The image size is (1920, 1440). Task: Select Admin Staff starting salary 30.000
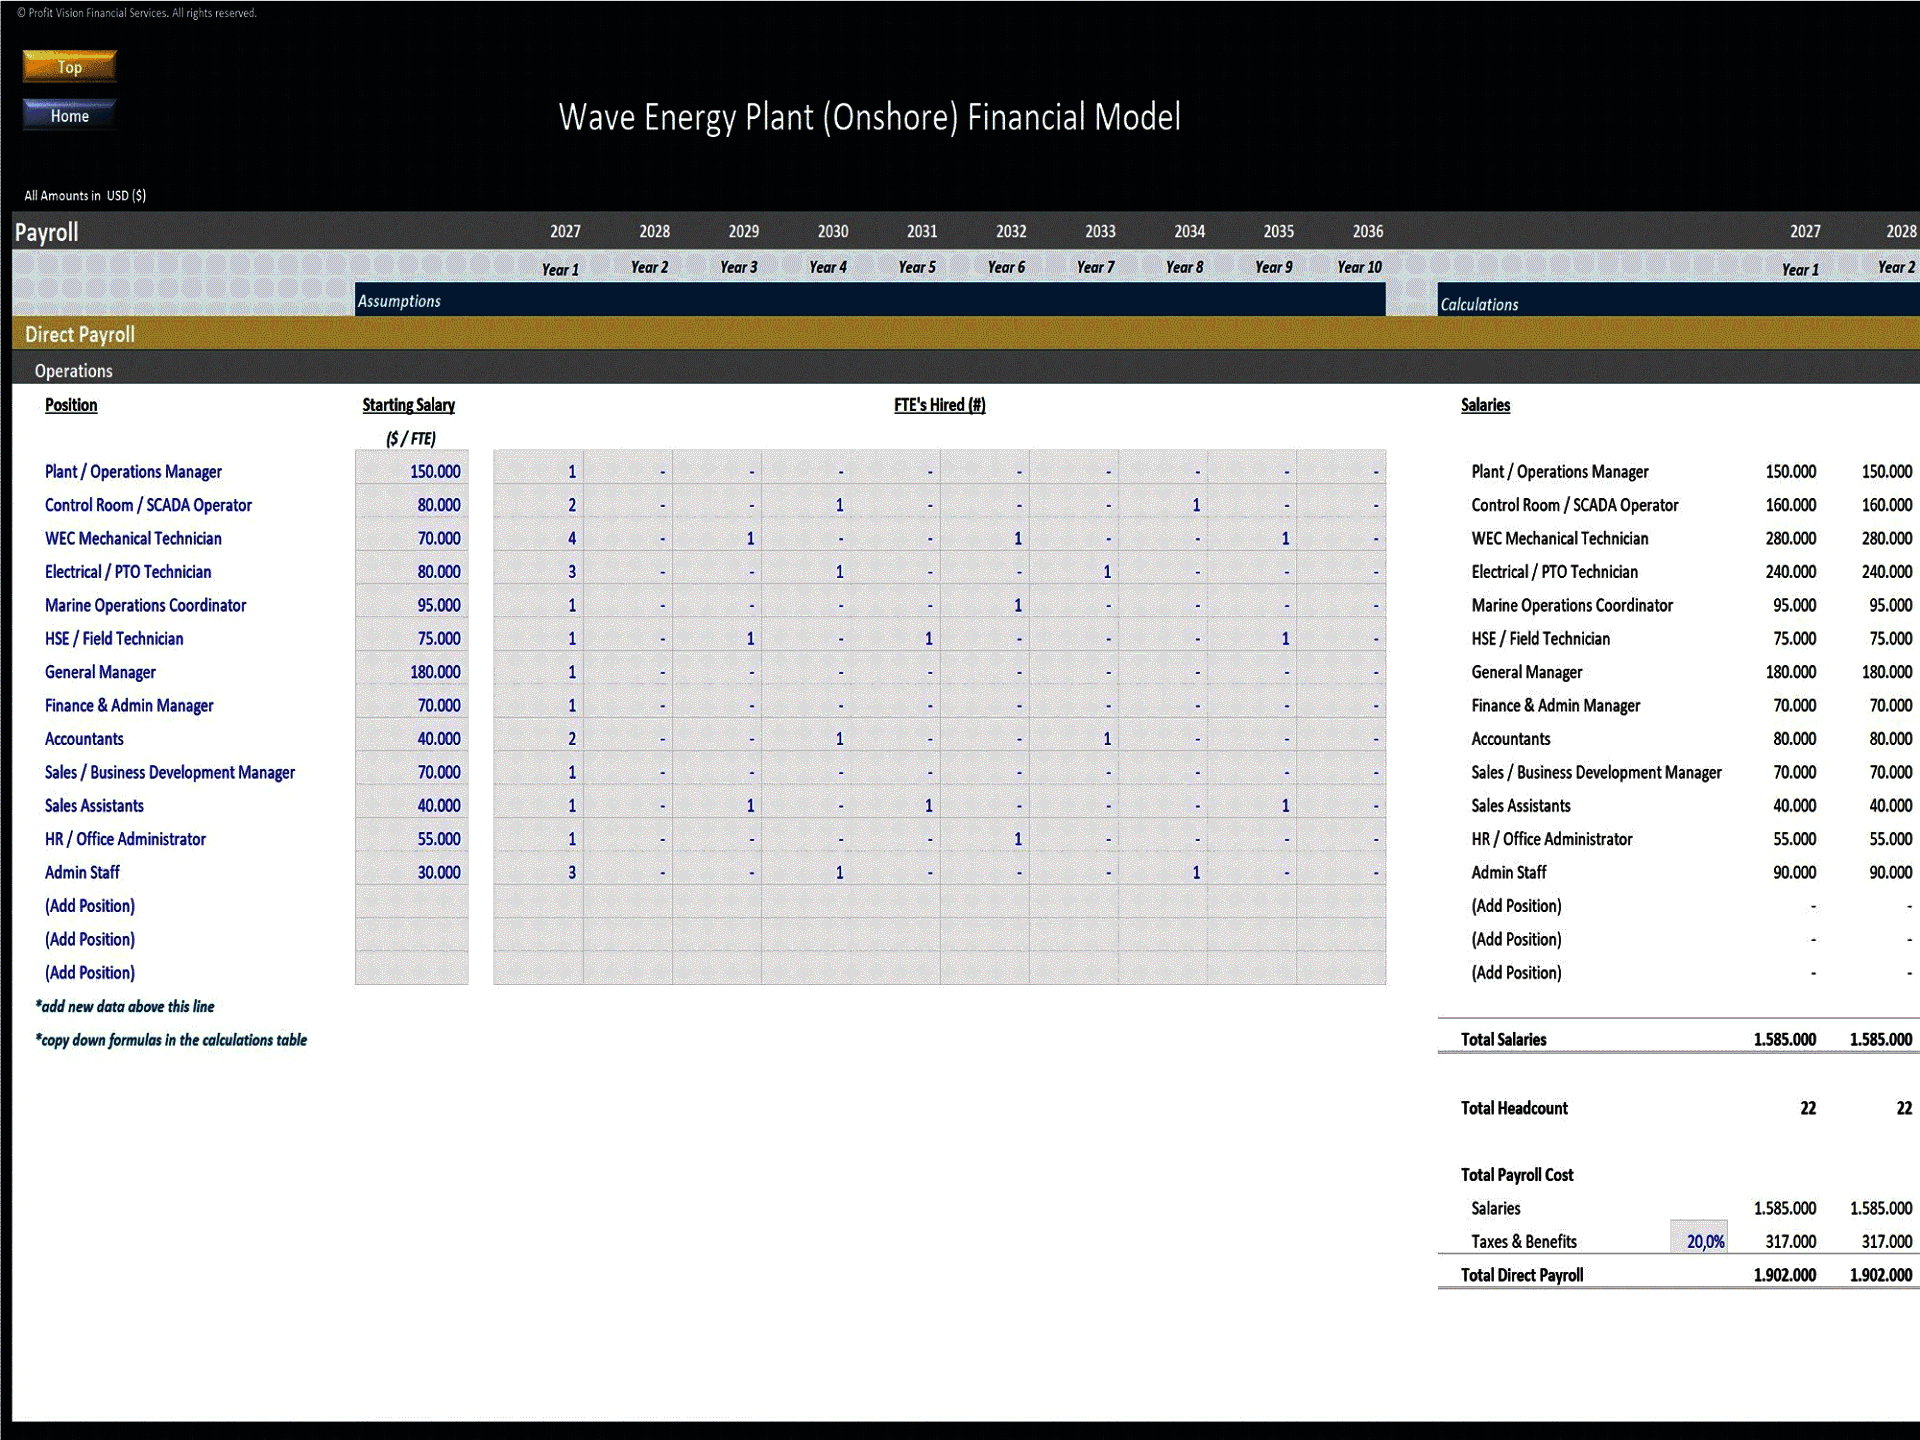click(x=412, y=872)
